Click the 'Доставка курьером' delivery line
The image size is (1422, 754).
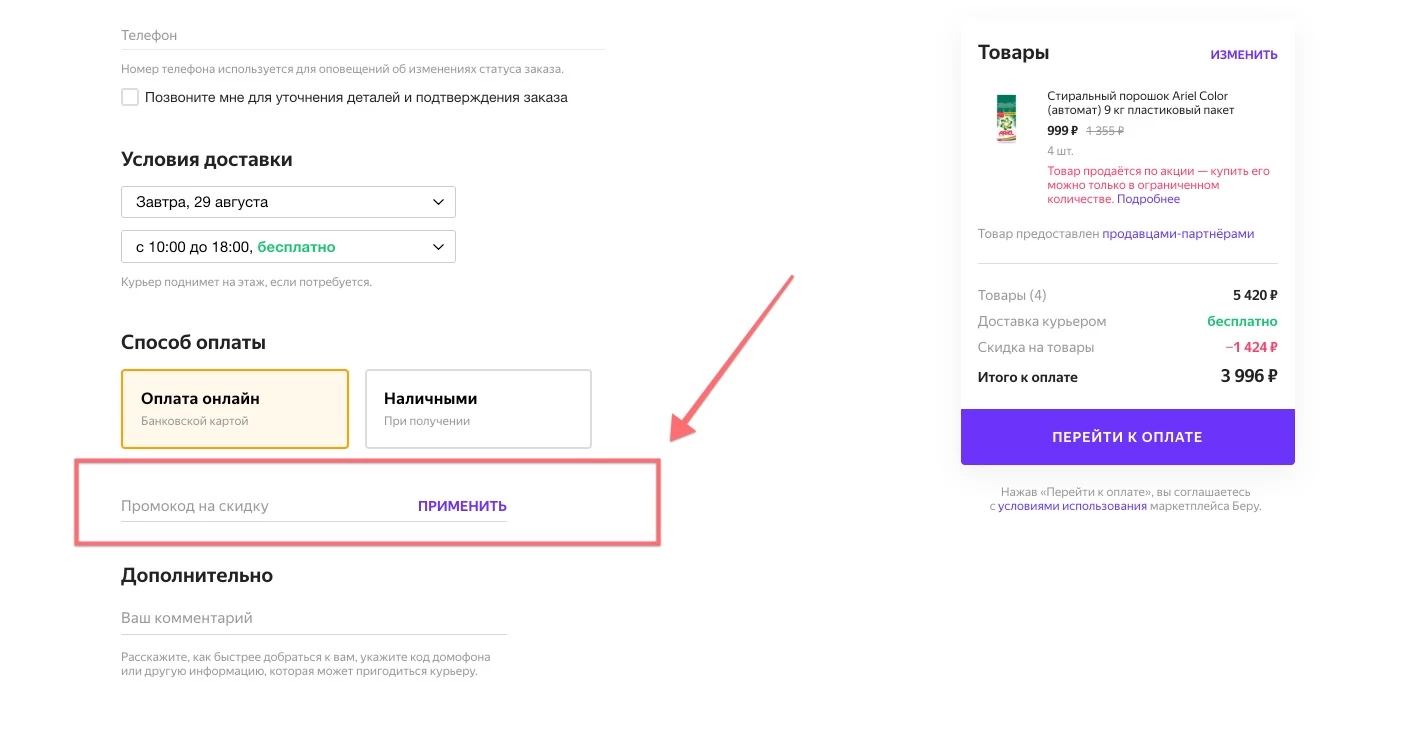click(1041, 322)
